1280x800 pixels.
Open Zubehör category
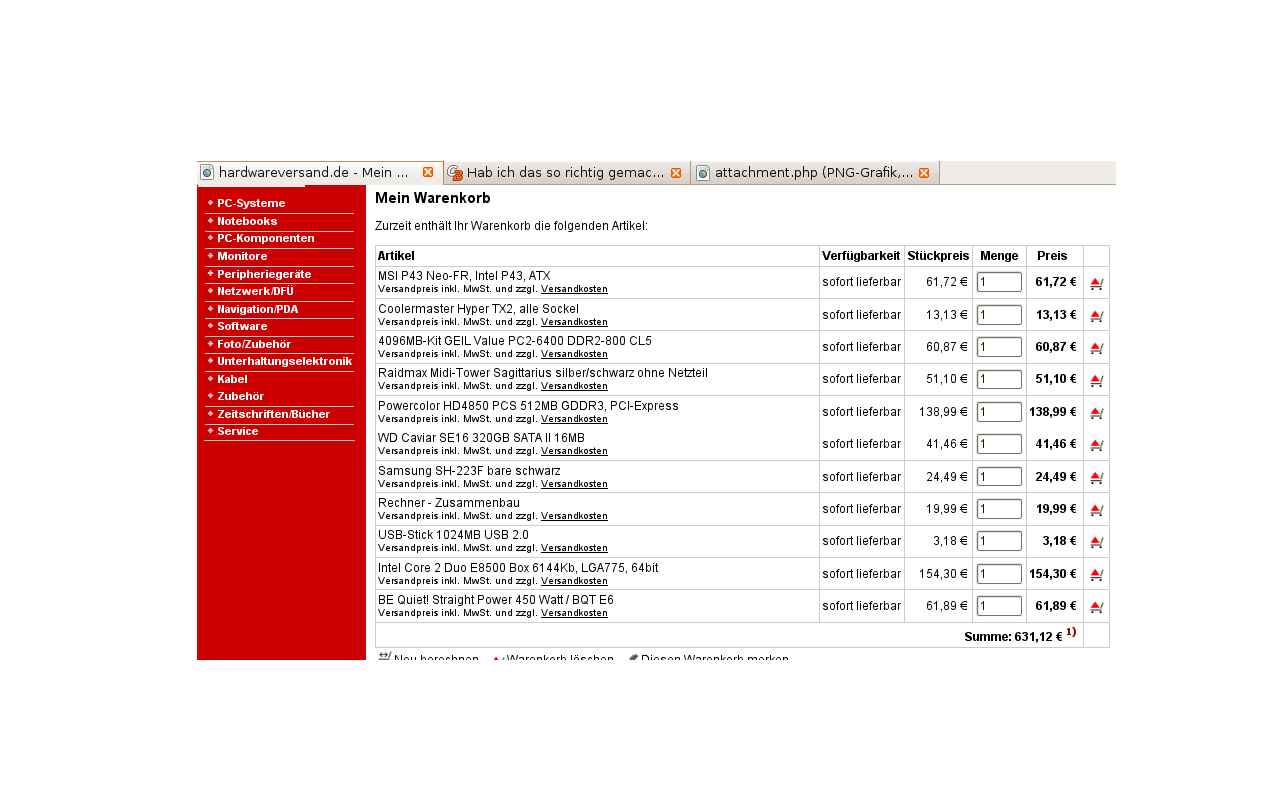240,396
